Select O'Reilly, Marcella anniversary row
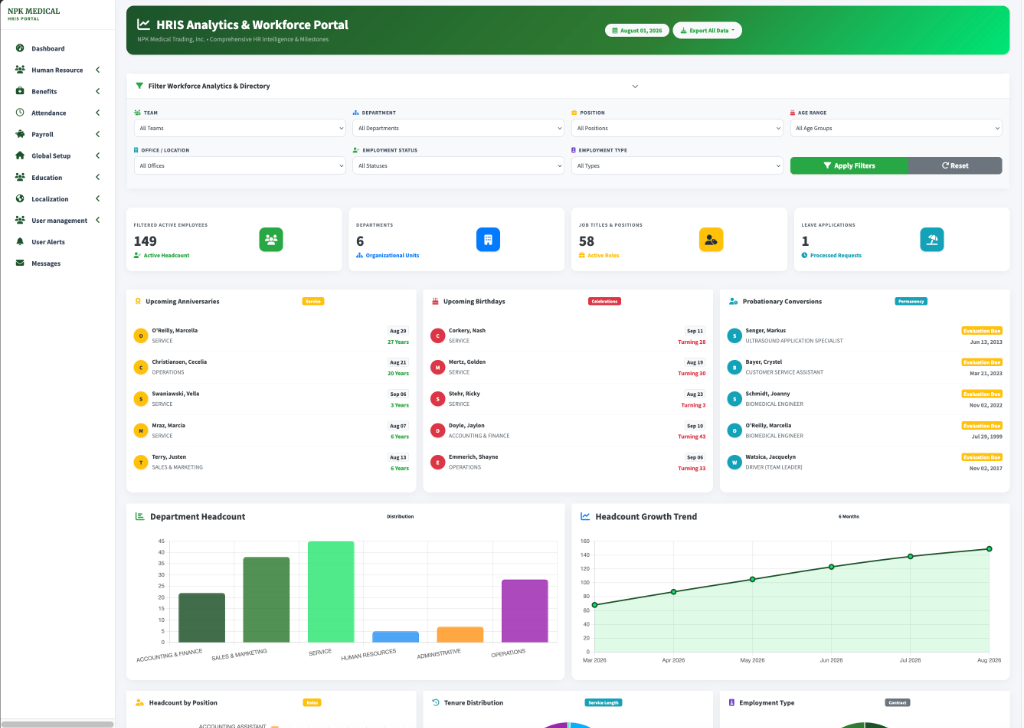The image size is (1024, 728). tap(271, 336)
